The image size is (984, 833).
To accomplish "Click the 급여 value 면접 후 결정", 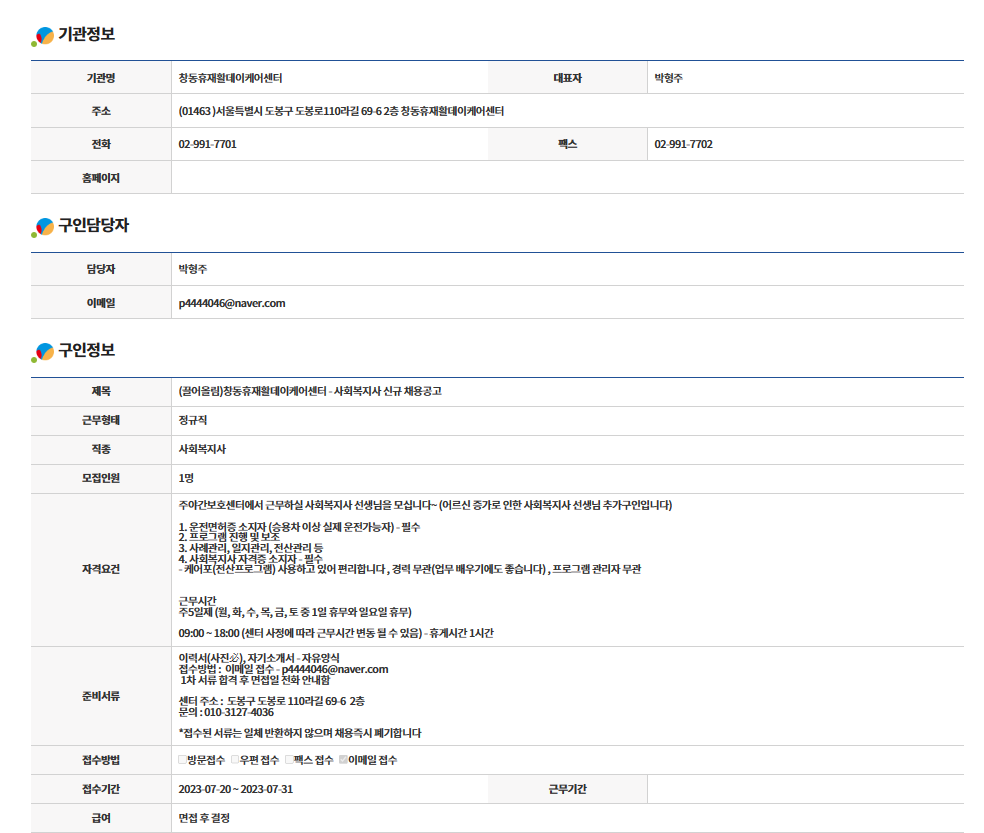I will (204, 818).
